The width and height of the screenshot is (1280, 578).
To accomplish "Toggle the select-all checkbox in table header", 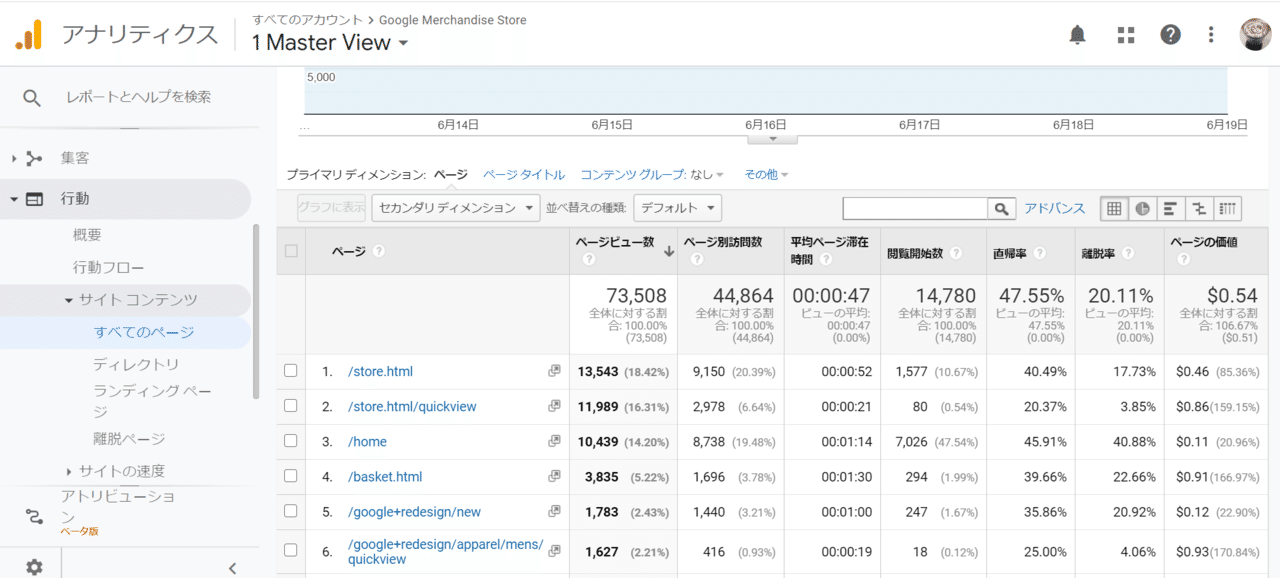I will 291,251.
